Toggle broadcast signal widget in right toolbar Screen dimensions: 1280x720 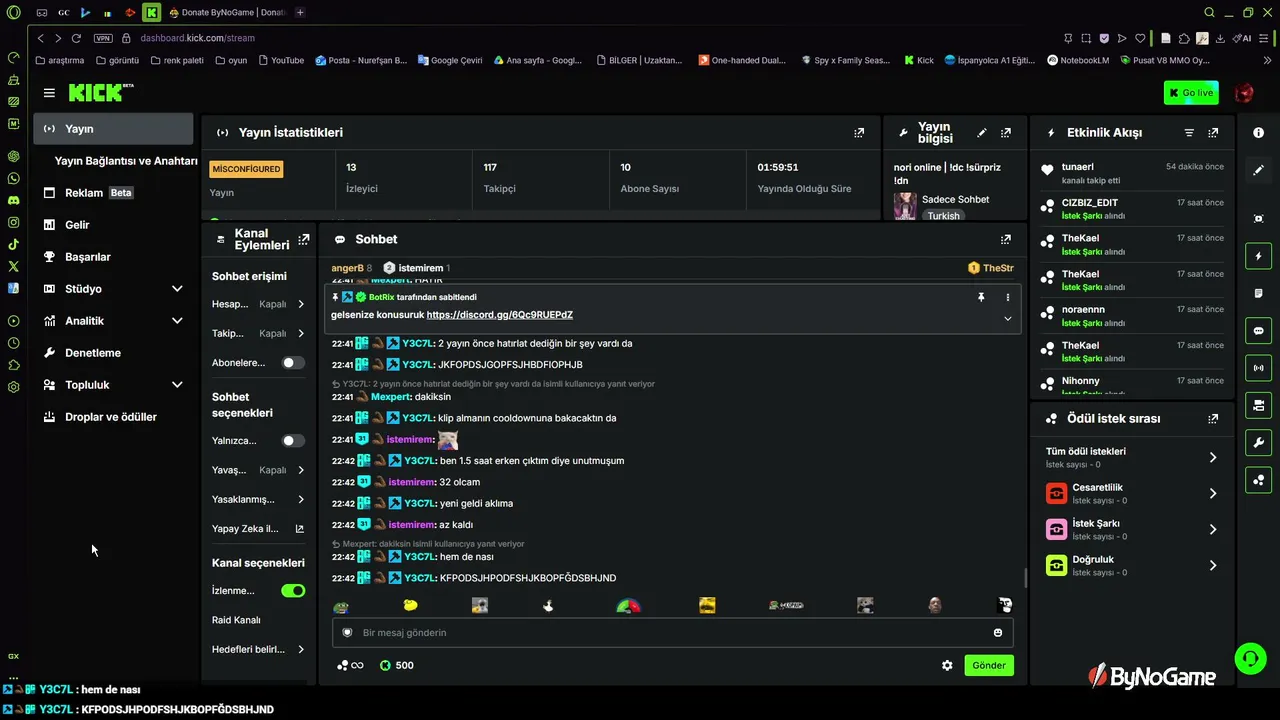tap(1258, 368)
